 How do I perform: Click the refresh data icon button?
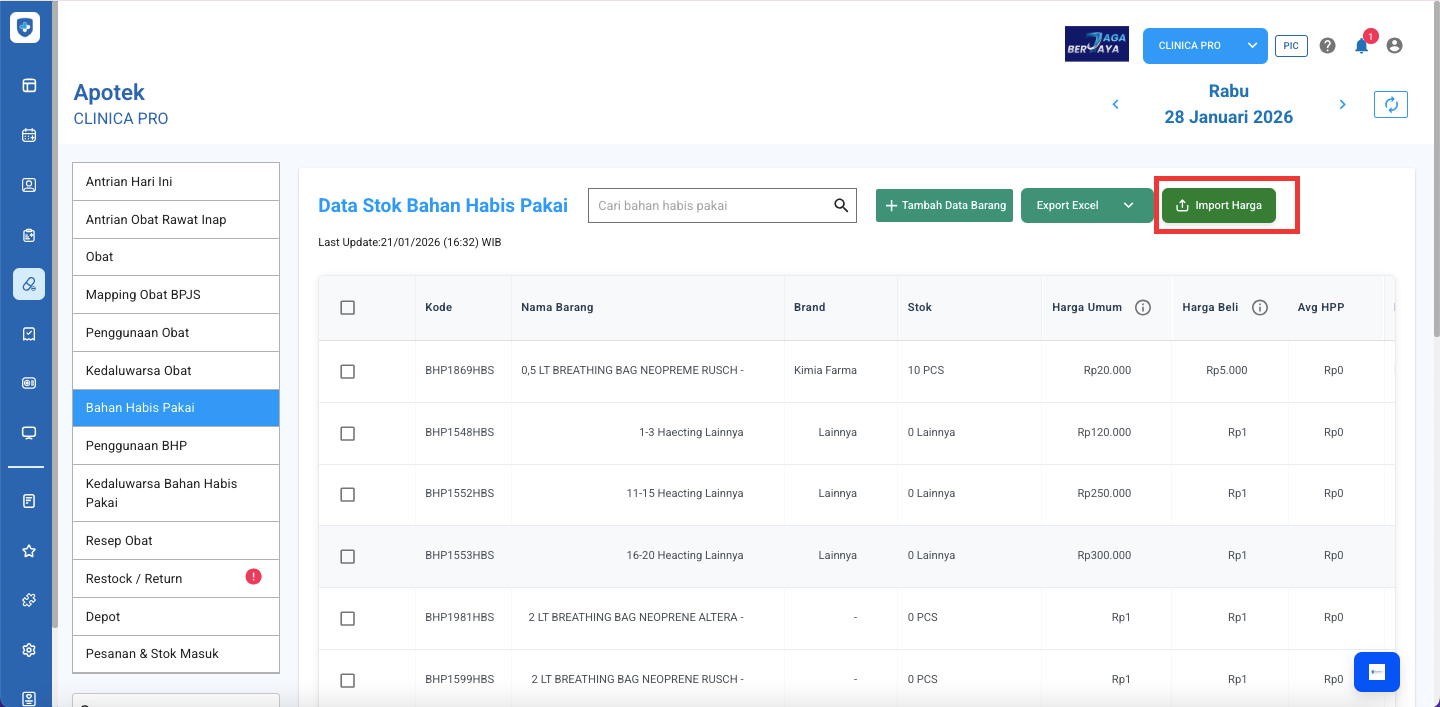click(x=1390, y=105)
